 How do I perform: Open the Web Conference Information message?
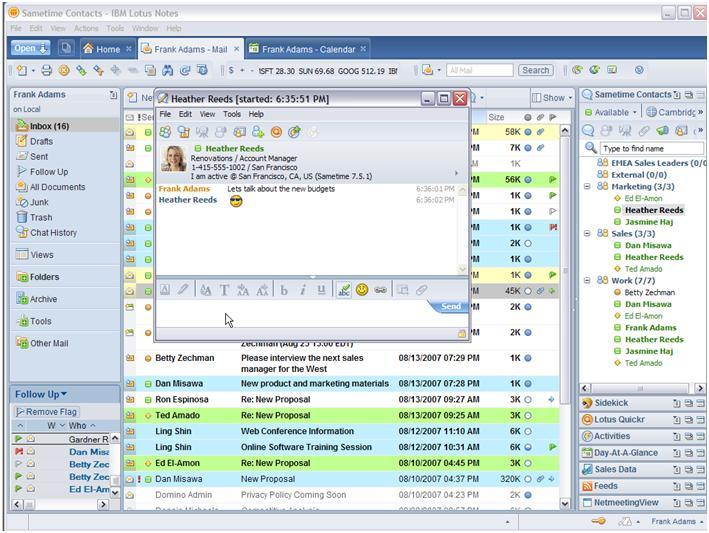click(341, 431)
